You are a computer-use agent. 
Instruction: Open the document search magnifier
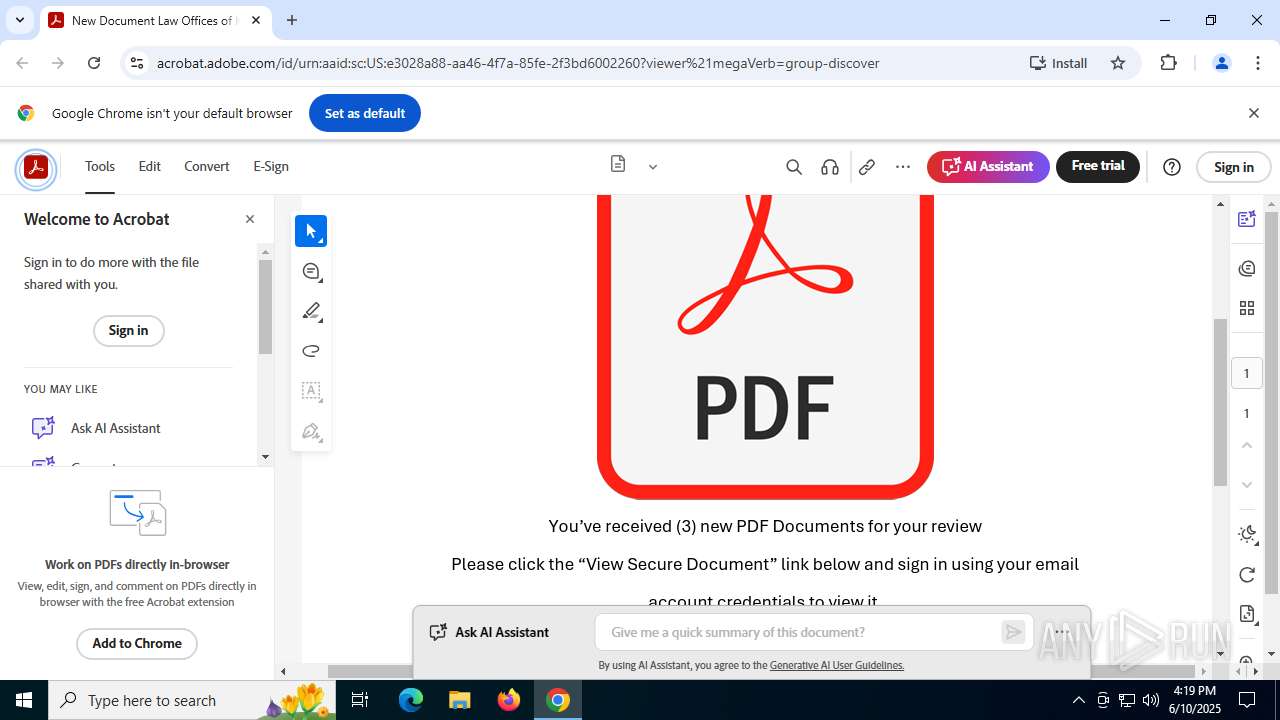tap(794, 167)
